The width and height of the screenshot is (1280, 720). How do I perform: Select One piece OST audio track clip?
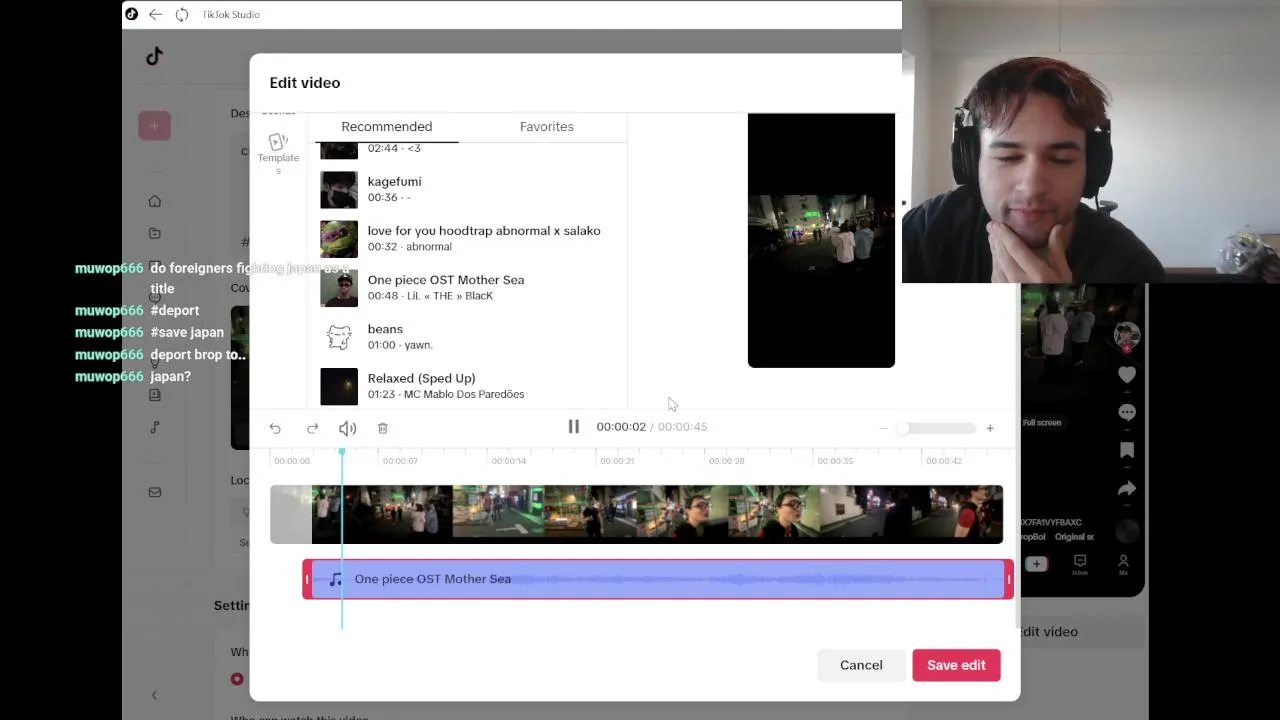point(658,579)
